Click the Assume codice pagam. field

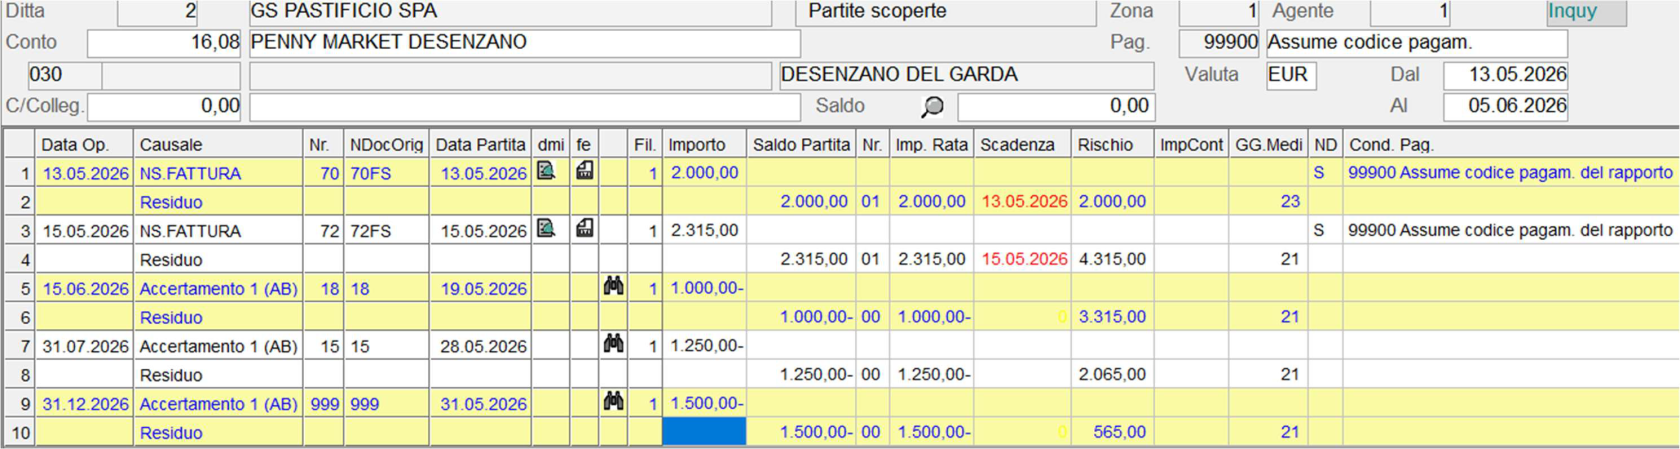click(1417, 43)
